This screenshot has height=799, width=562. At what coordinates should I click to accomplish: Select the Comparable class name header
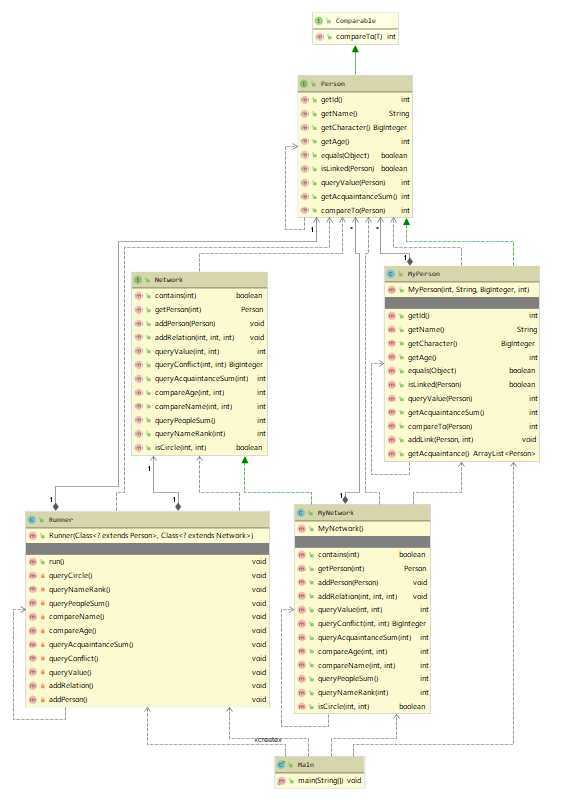356,21
